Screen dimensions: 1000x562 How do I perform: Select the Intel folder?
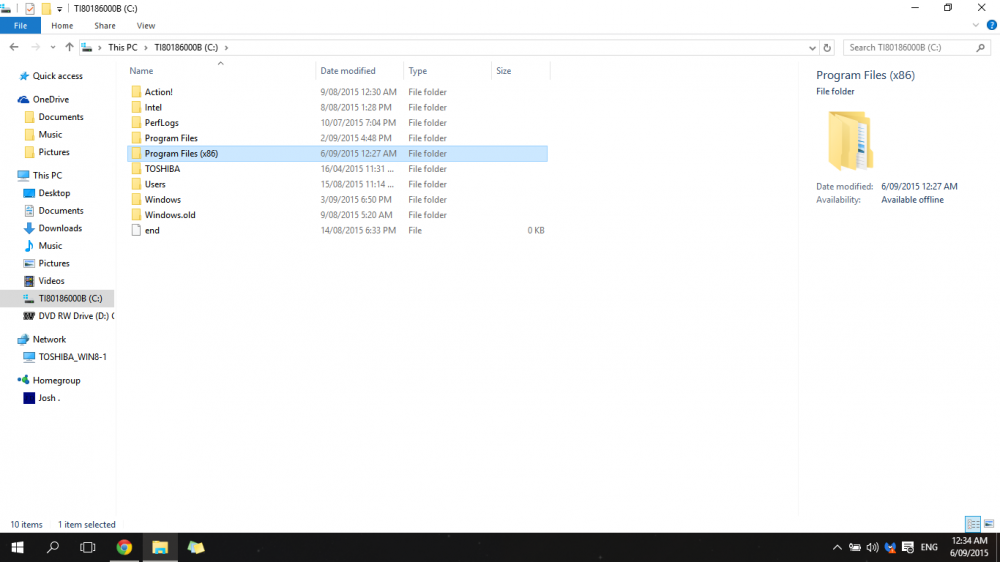click(153, 107)
